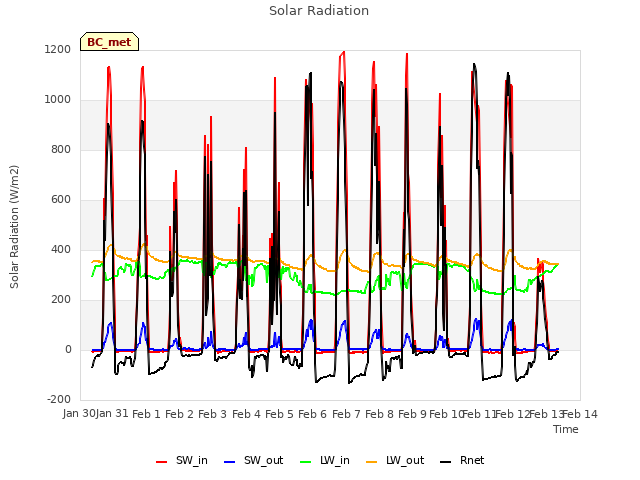The height and width of the screenshot is (480, 640).
Task: Toggle the Rnet legend entry
Action: [462, 461]
